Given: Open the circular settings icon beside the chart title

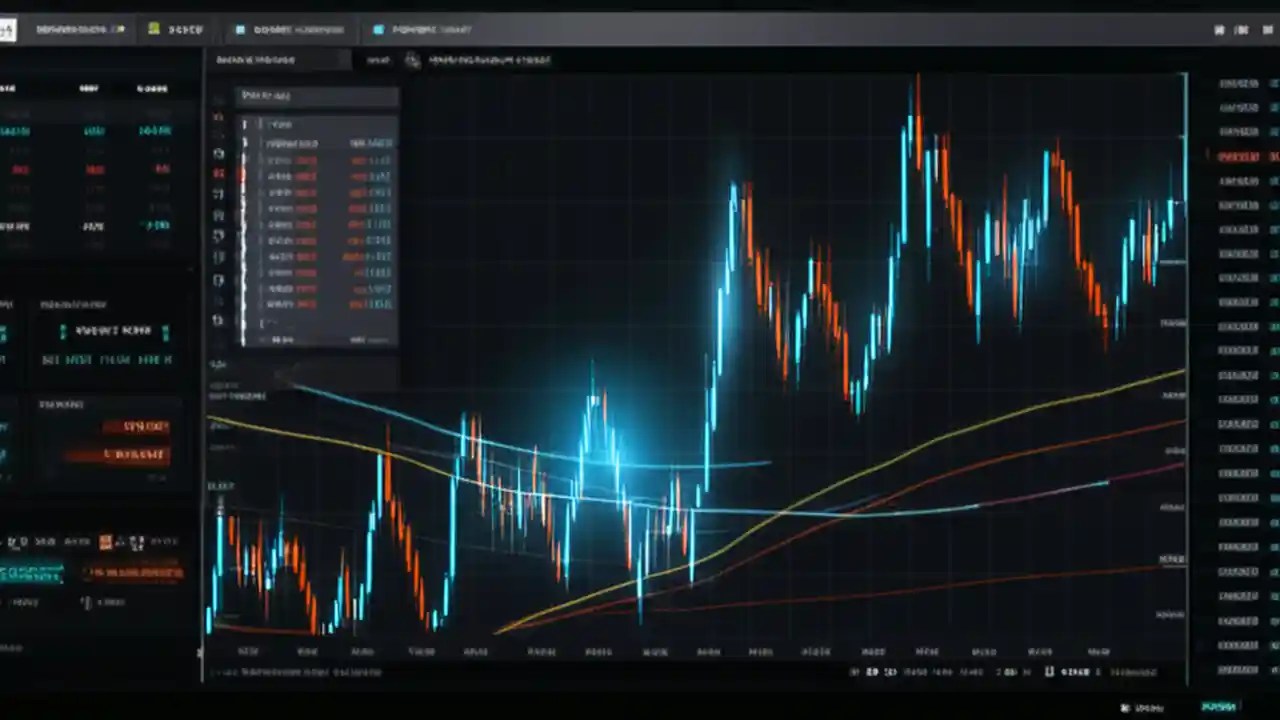Looking at the screenshot, I should point(412,60).
